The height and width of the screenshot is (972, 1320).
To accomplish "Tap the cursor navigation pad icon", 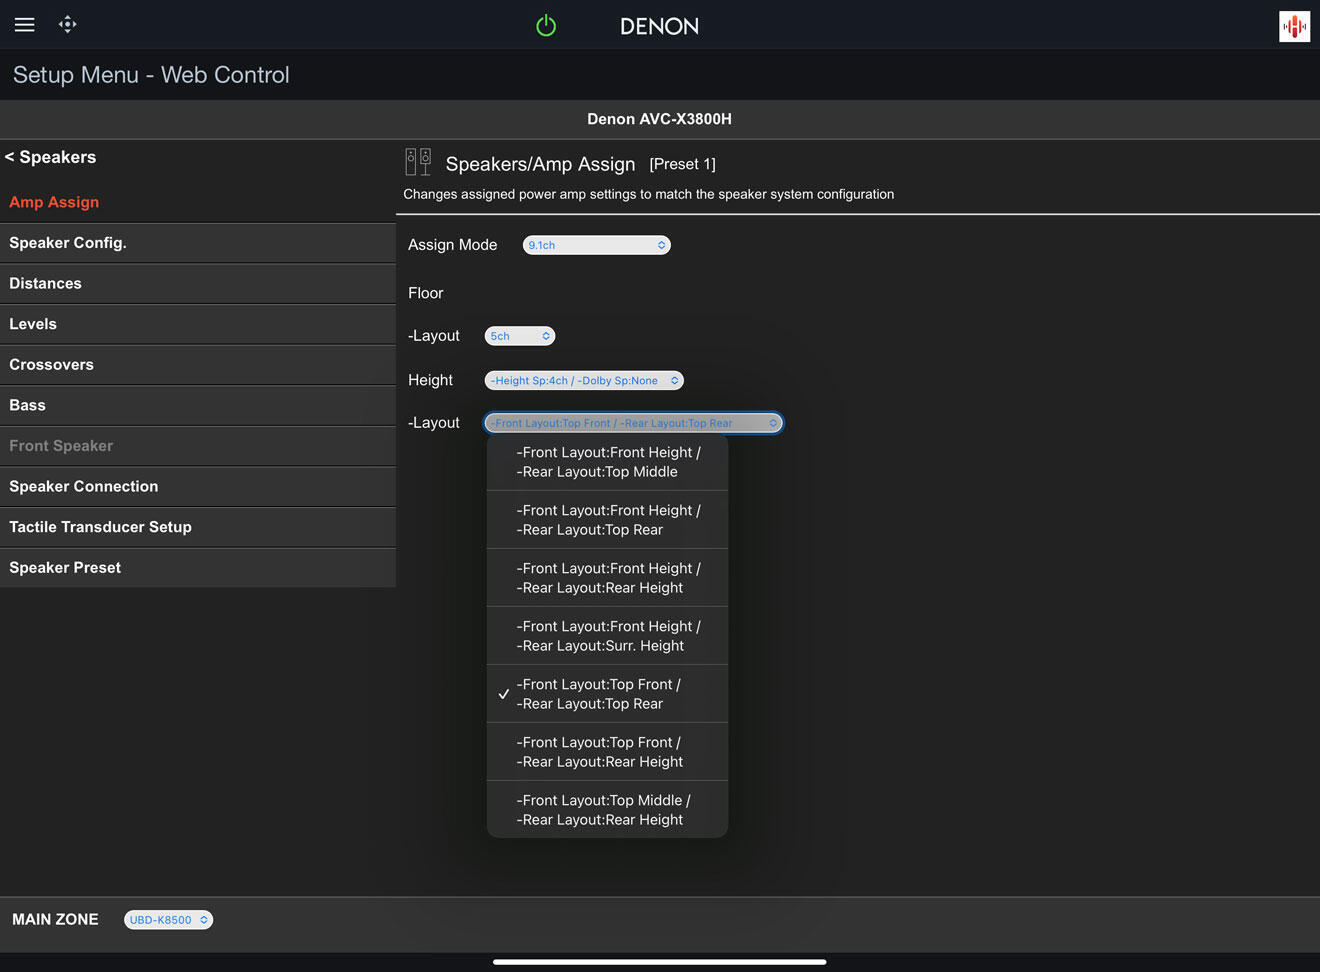I will pos(67,25).
